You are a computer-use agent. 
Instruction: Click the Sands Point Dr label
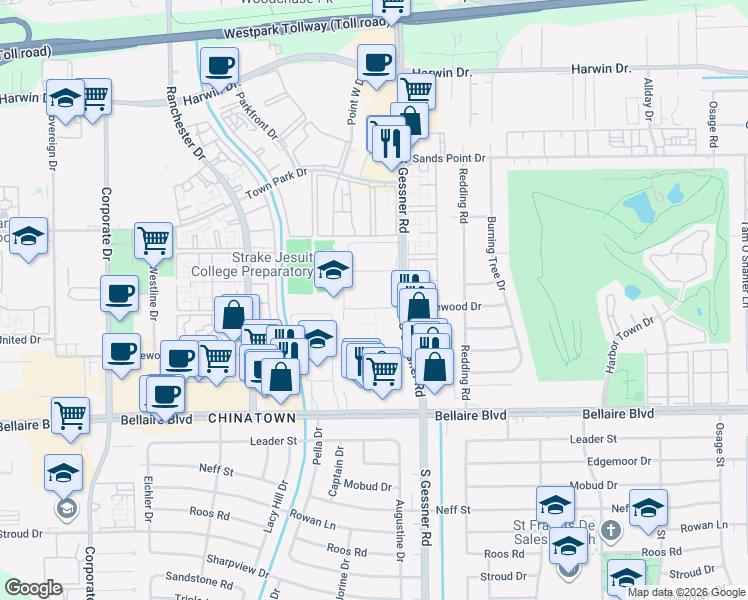[448, 158]
